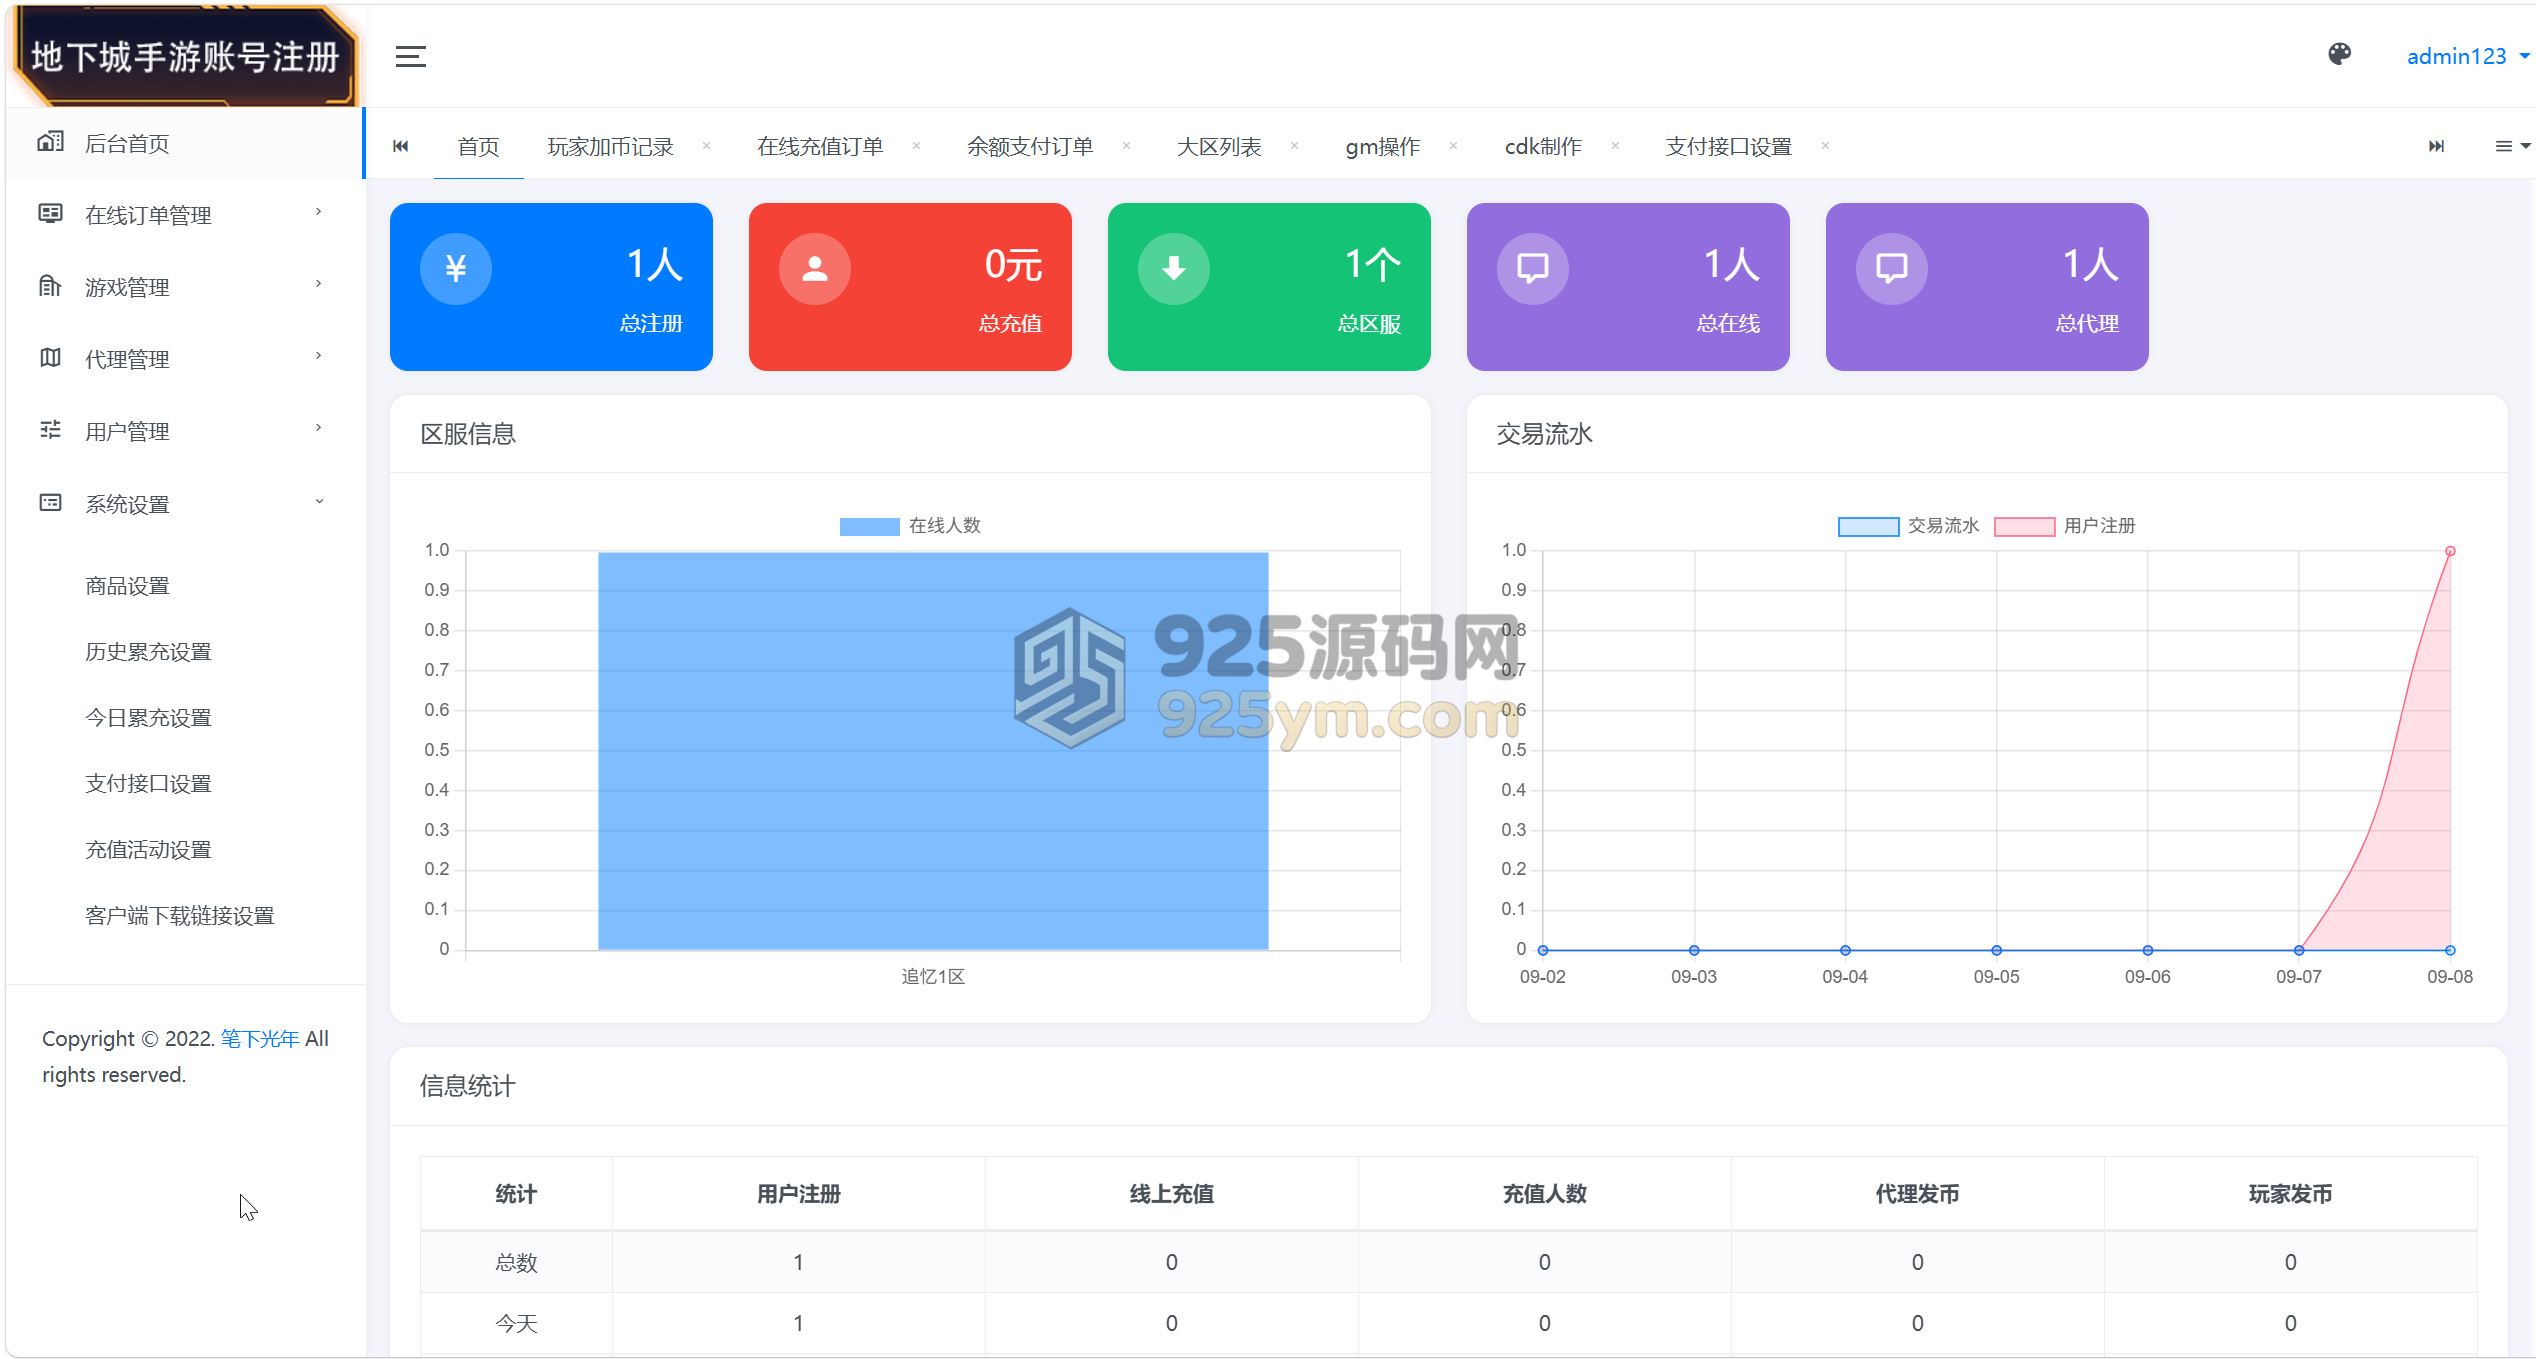Click the user icon on 总充值 card
Screen dimensions: 2536x1359
[815, 268]
